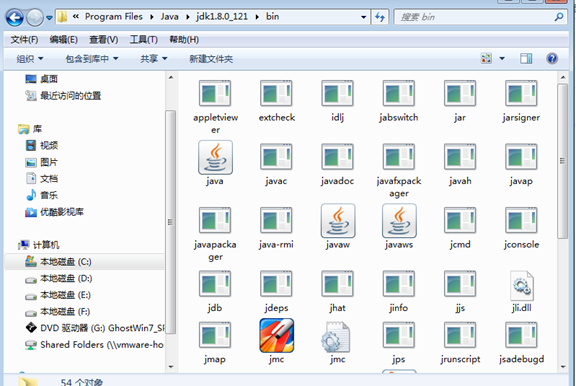The image size is (576, 386).
Task: Select the jar executable icon
Action: [460, 94]
